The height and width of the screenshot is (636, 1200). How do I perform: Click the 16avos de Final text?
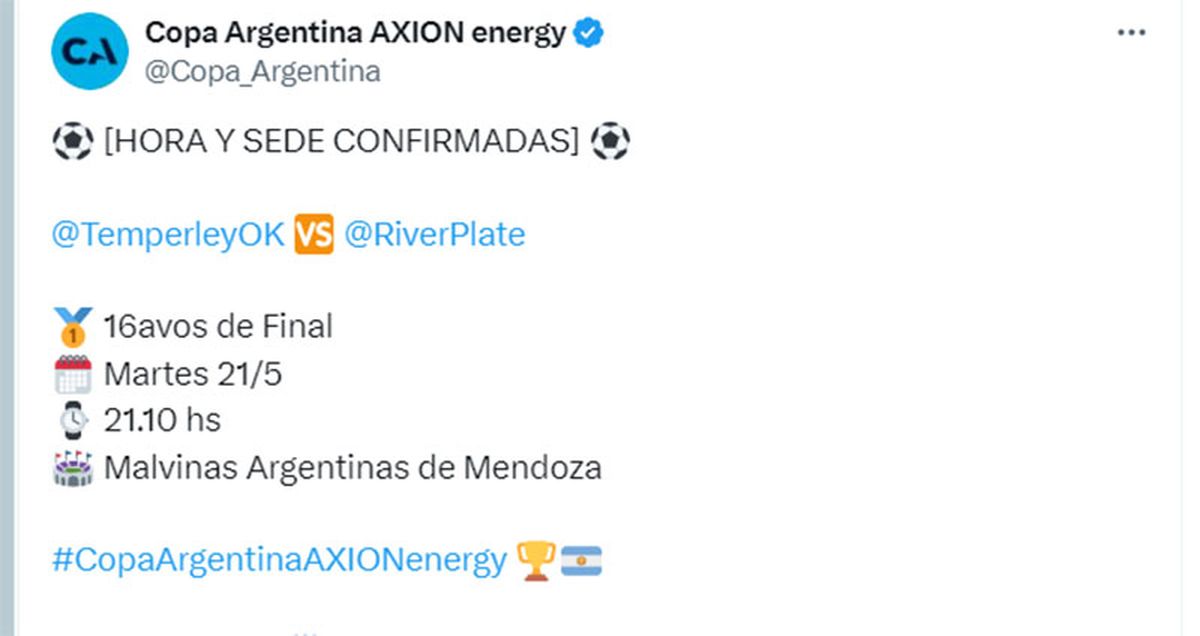[218, 326]
